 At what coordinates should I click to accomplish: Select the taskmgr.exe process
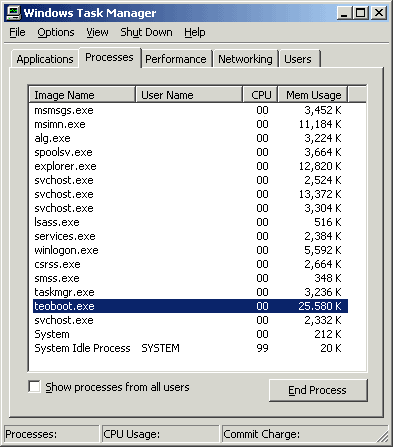click(x=190, y=292)
